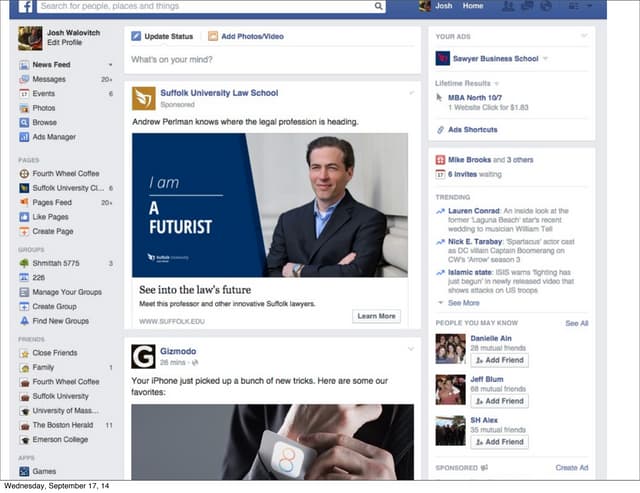The height and width of the screenshot is (493, 640).
Task: Click the search magnifier icon
Action: [x=378, y=6]
